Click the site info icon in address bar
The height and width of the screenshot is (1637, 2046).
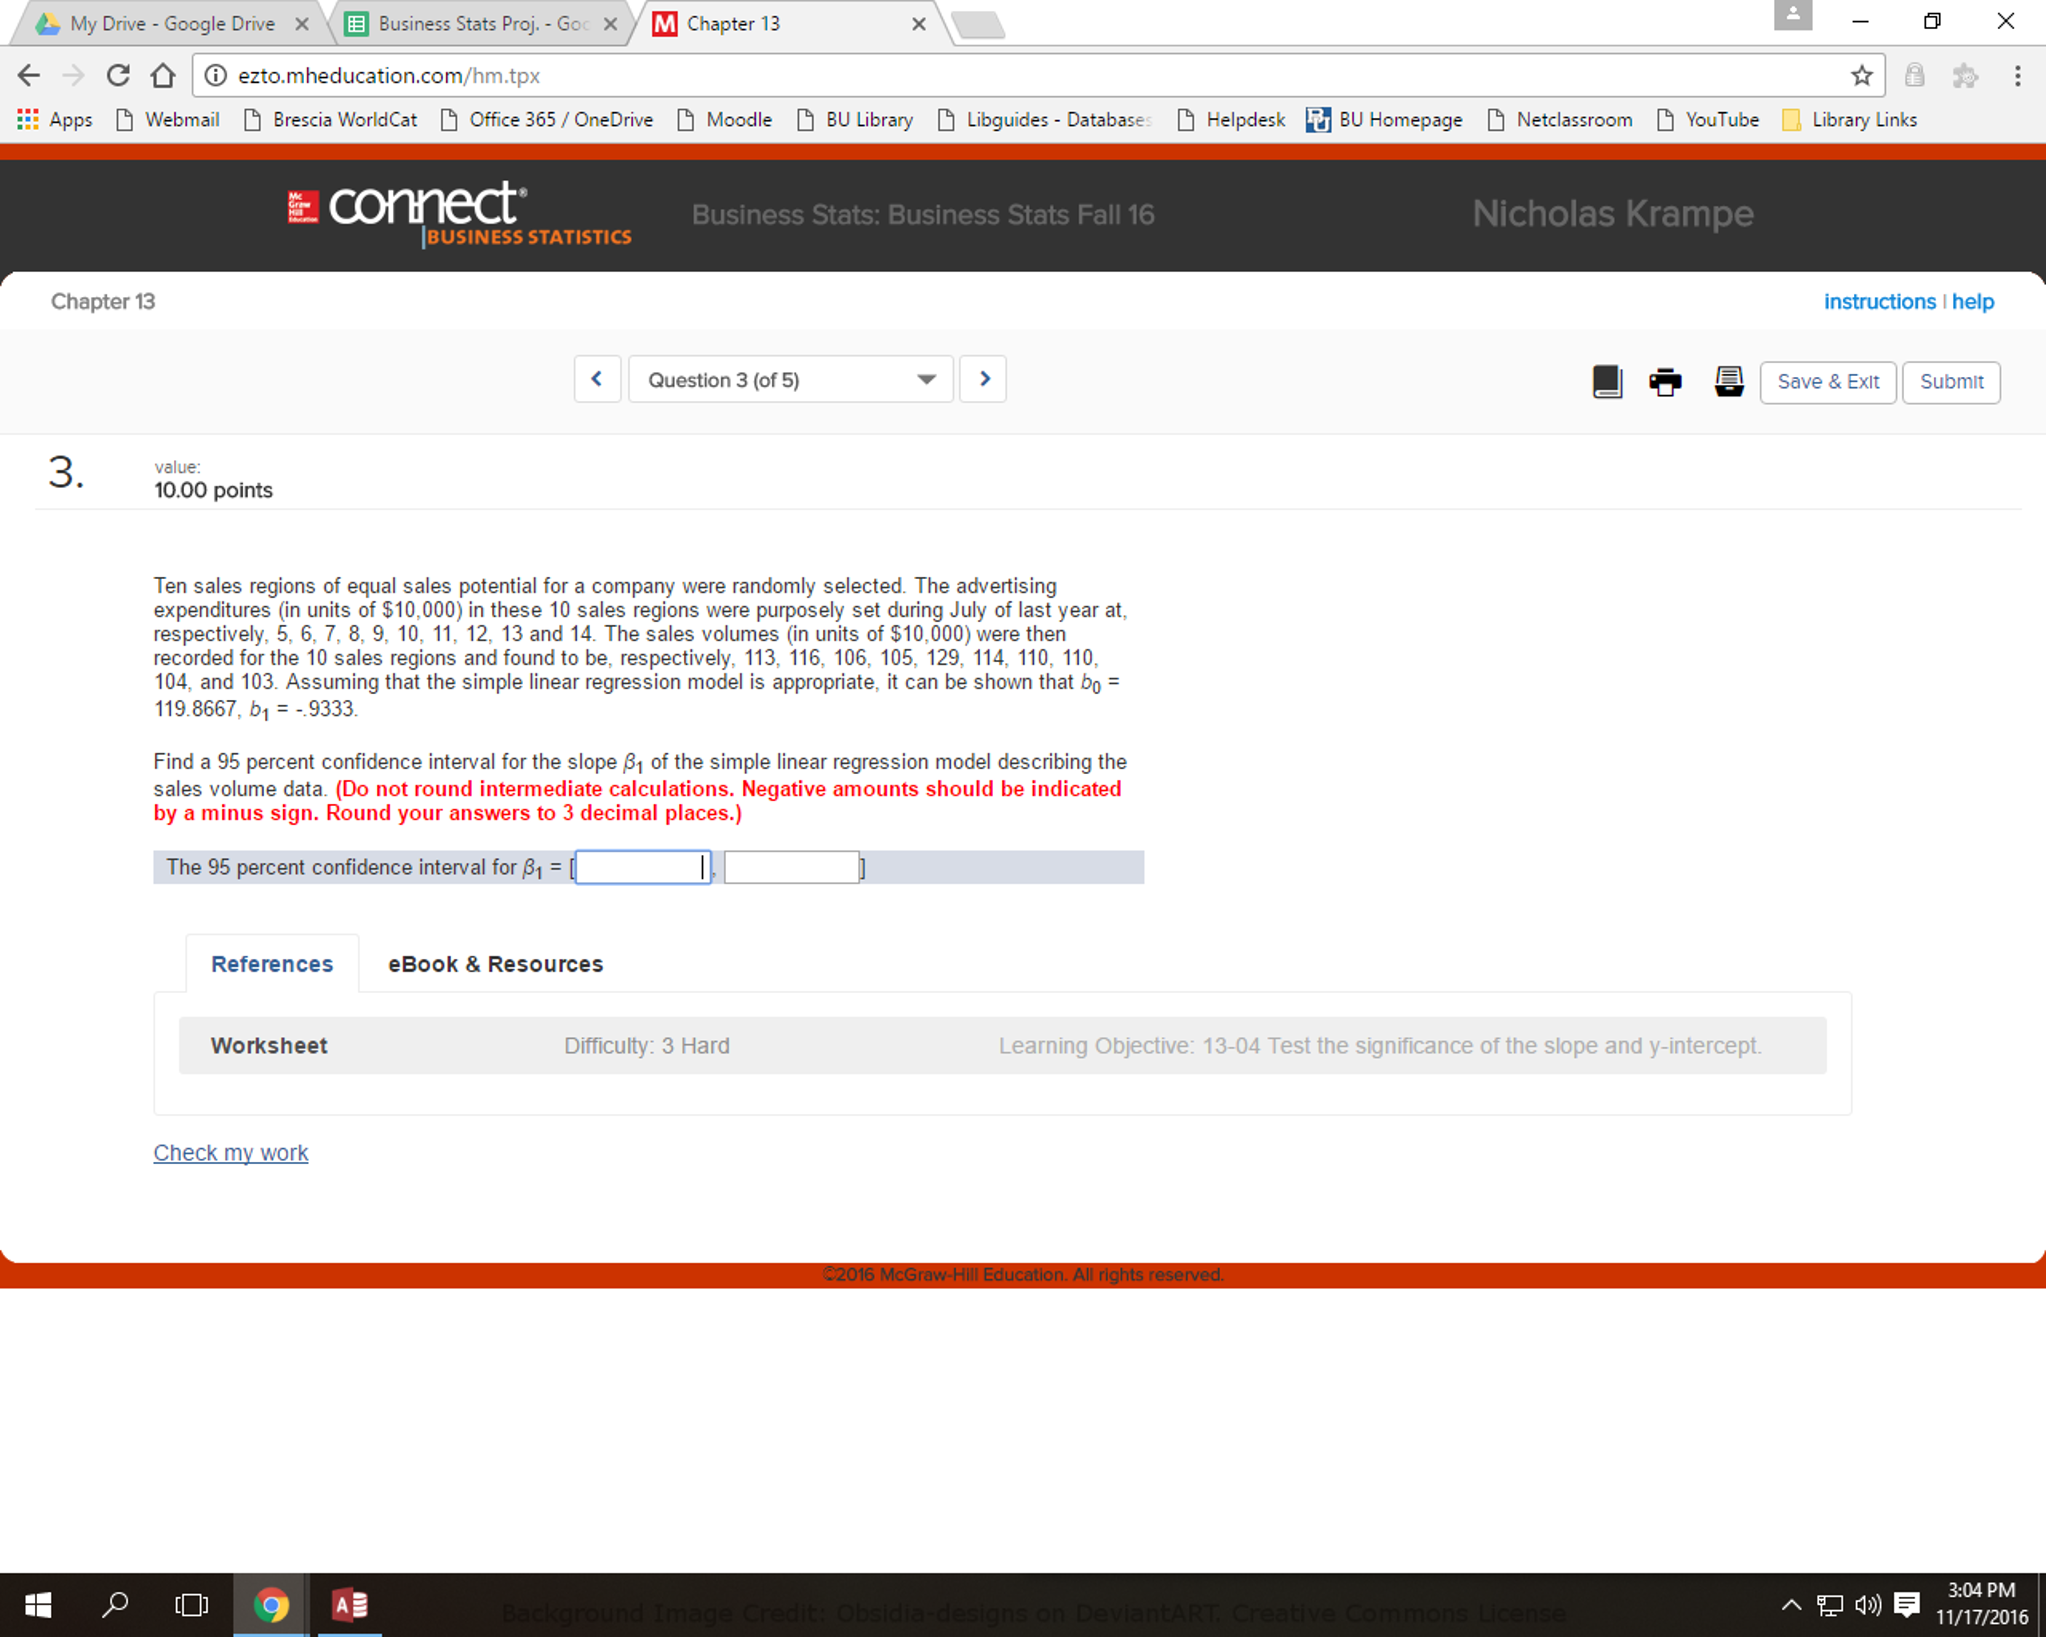215,75
